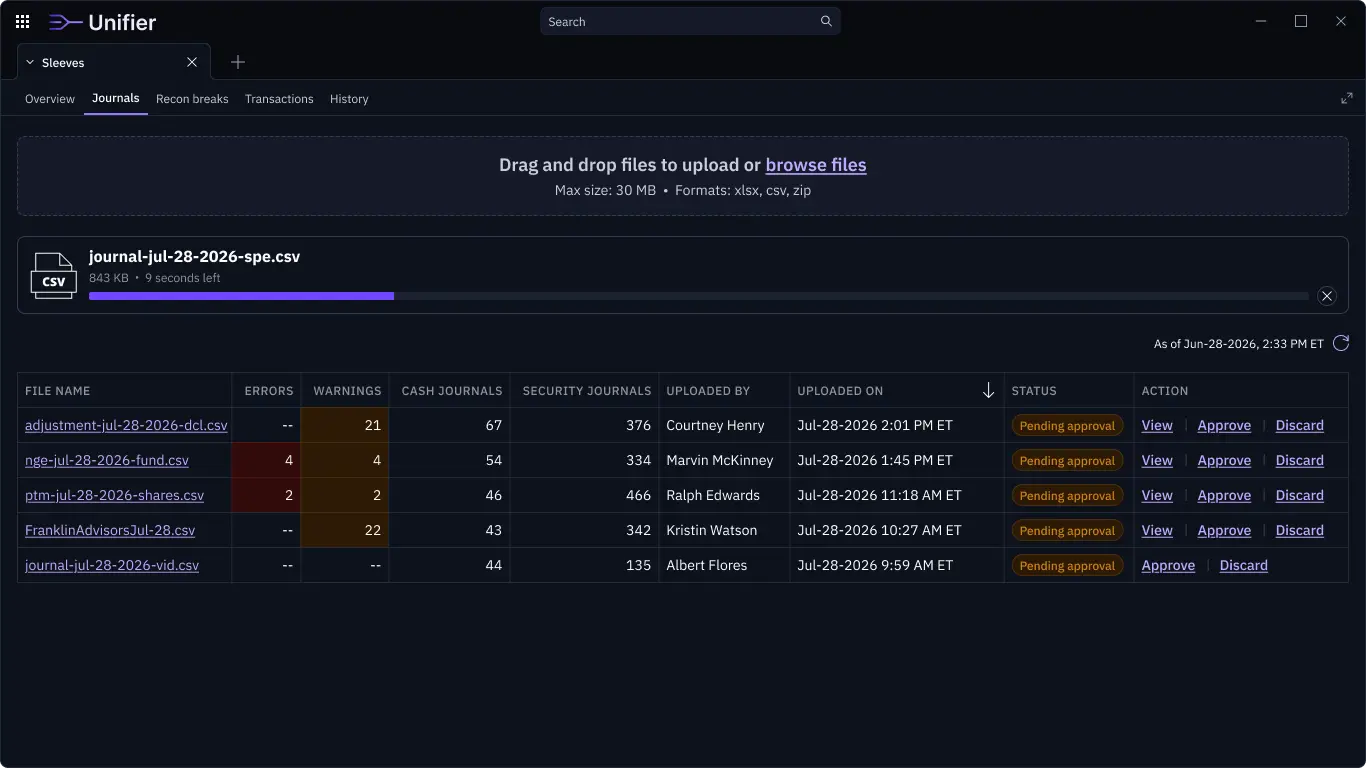Open adjustment-jul-28-2026-dcl.csv file
This screenshot has height=768, width=1366.
126,425
